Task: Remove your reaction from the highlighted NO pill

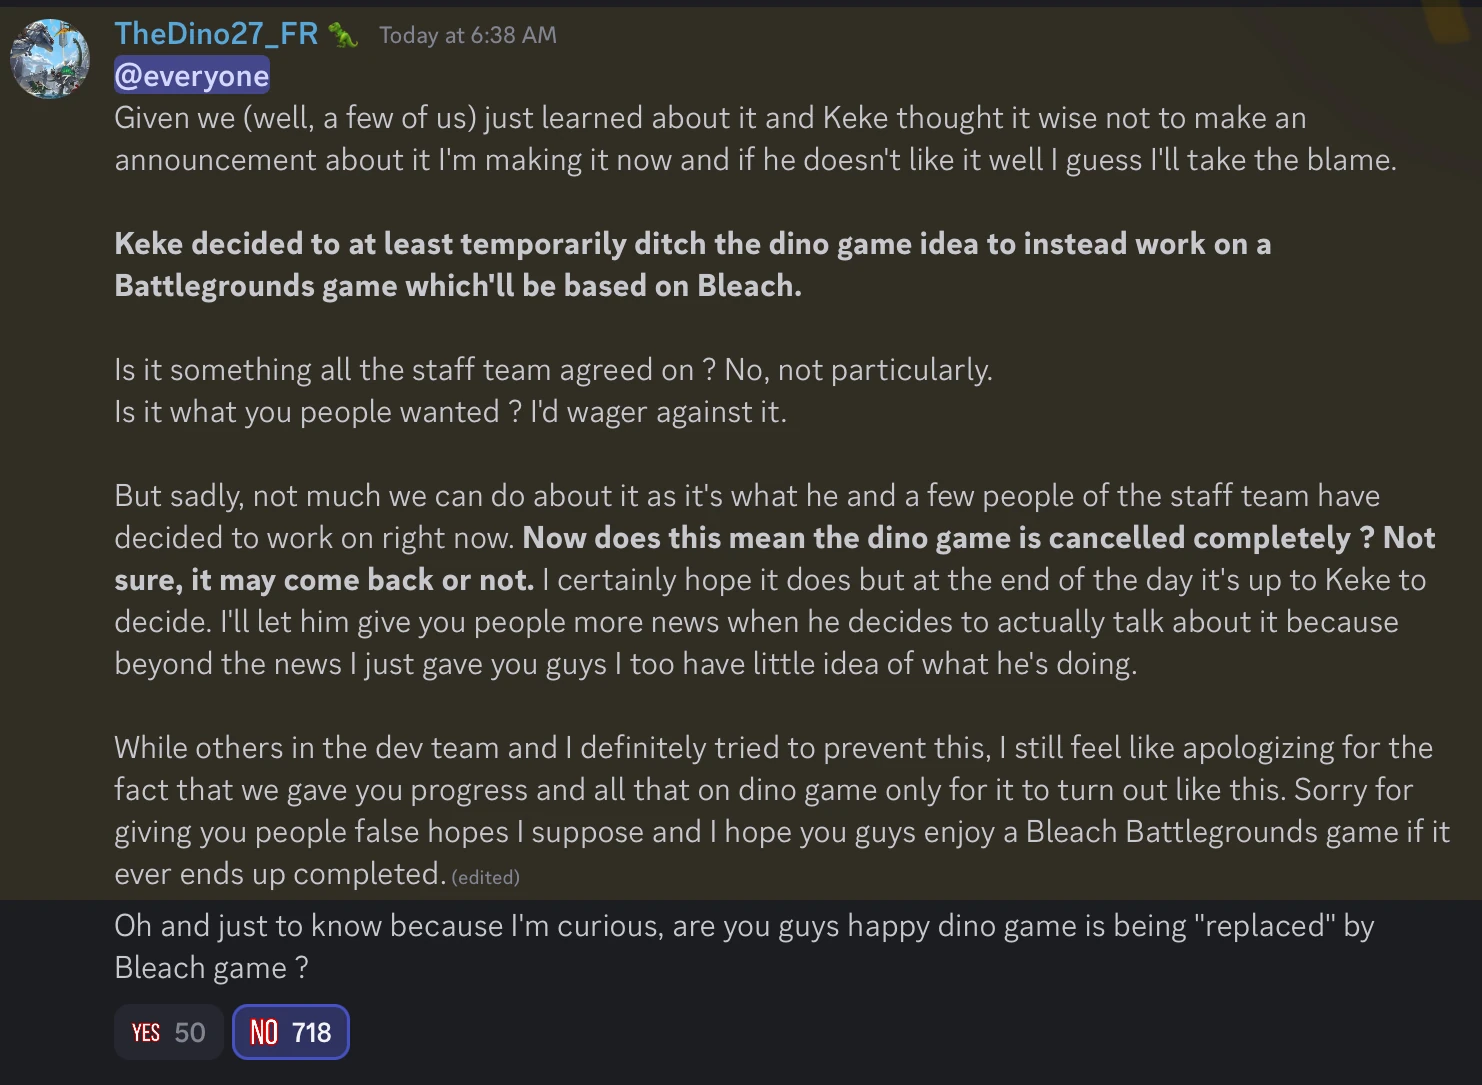Action: (x=290, y=1031)
